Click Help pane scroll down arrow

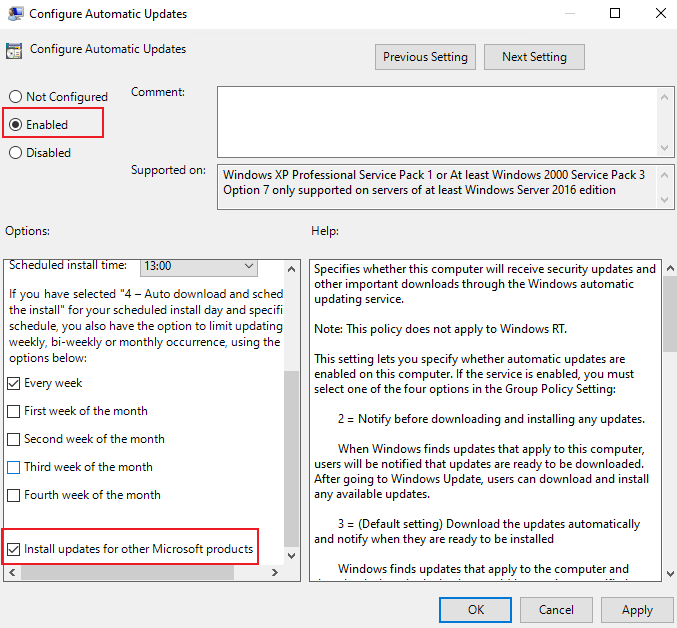(x=670, y=574)
